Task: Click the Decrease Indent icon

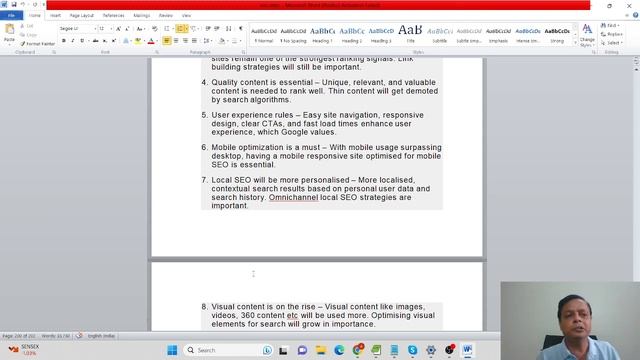Action: pos(208,29)
